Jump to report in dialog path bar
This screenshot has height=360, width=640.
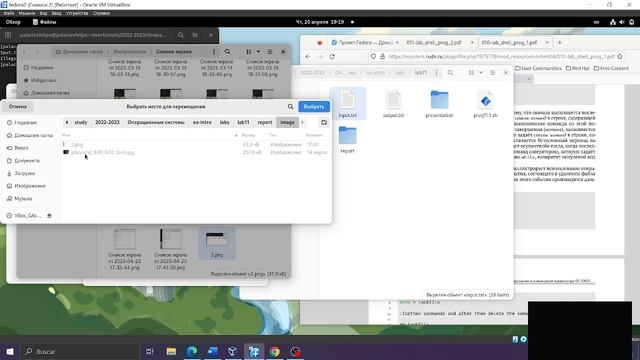click(264, 122)
